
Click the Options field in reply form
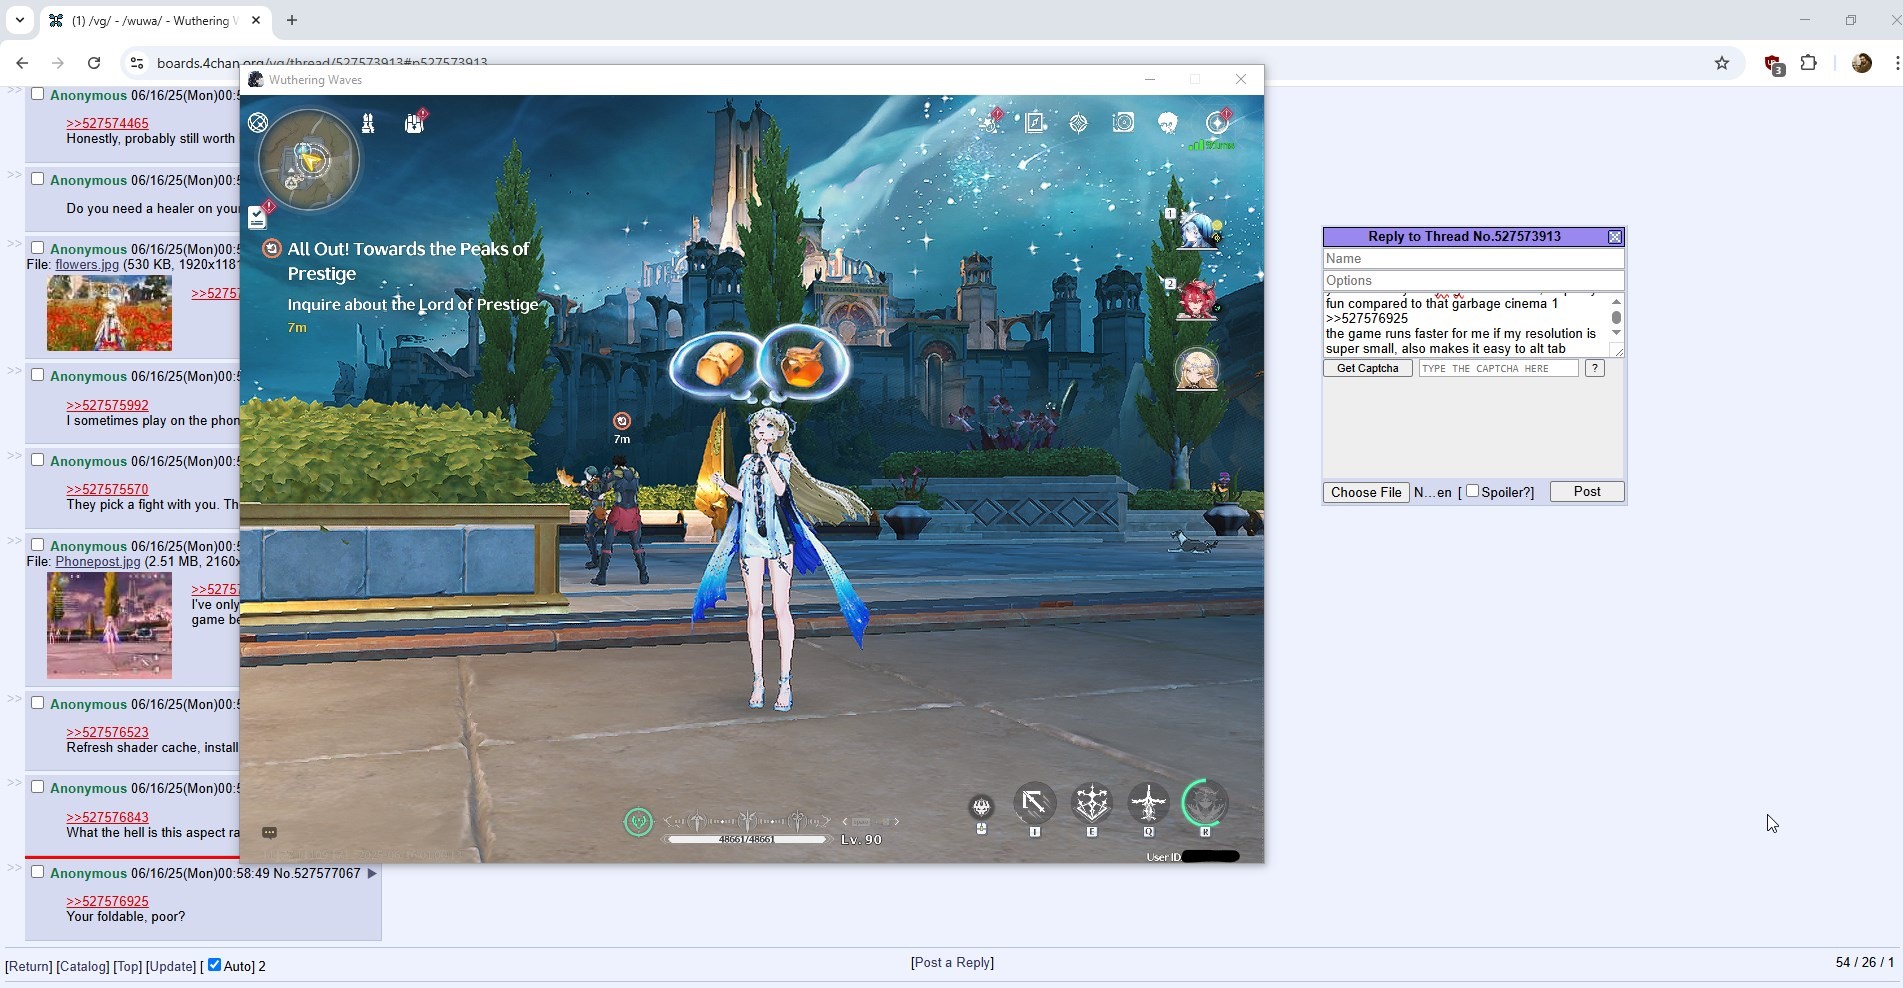click(1473, 280)
